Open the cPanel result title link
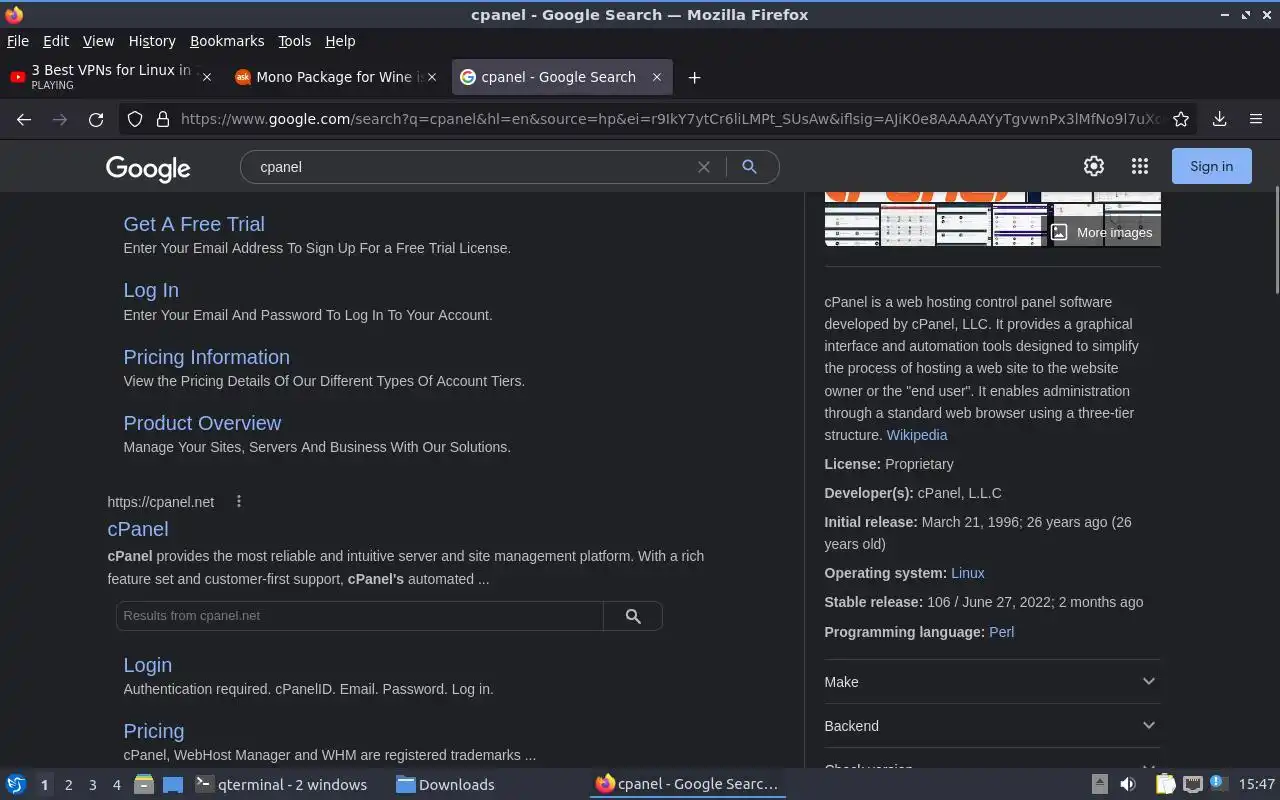This screenshot has width=1280, height=800. [x=138, y=529]
